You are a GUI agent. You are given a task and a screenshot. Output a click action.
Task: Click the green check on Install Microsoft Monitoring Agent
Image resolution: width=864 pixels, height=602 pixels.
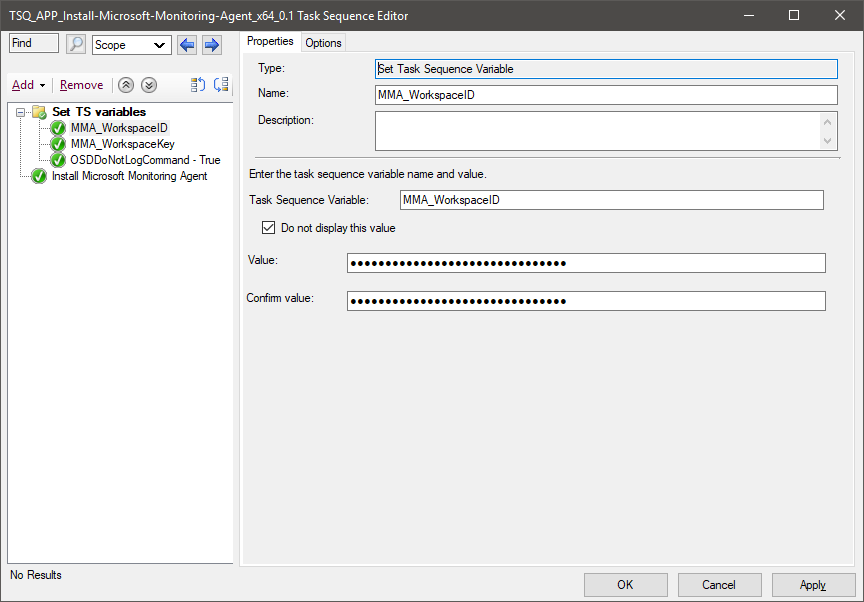(38, 176)
